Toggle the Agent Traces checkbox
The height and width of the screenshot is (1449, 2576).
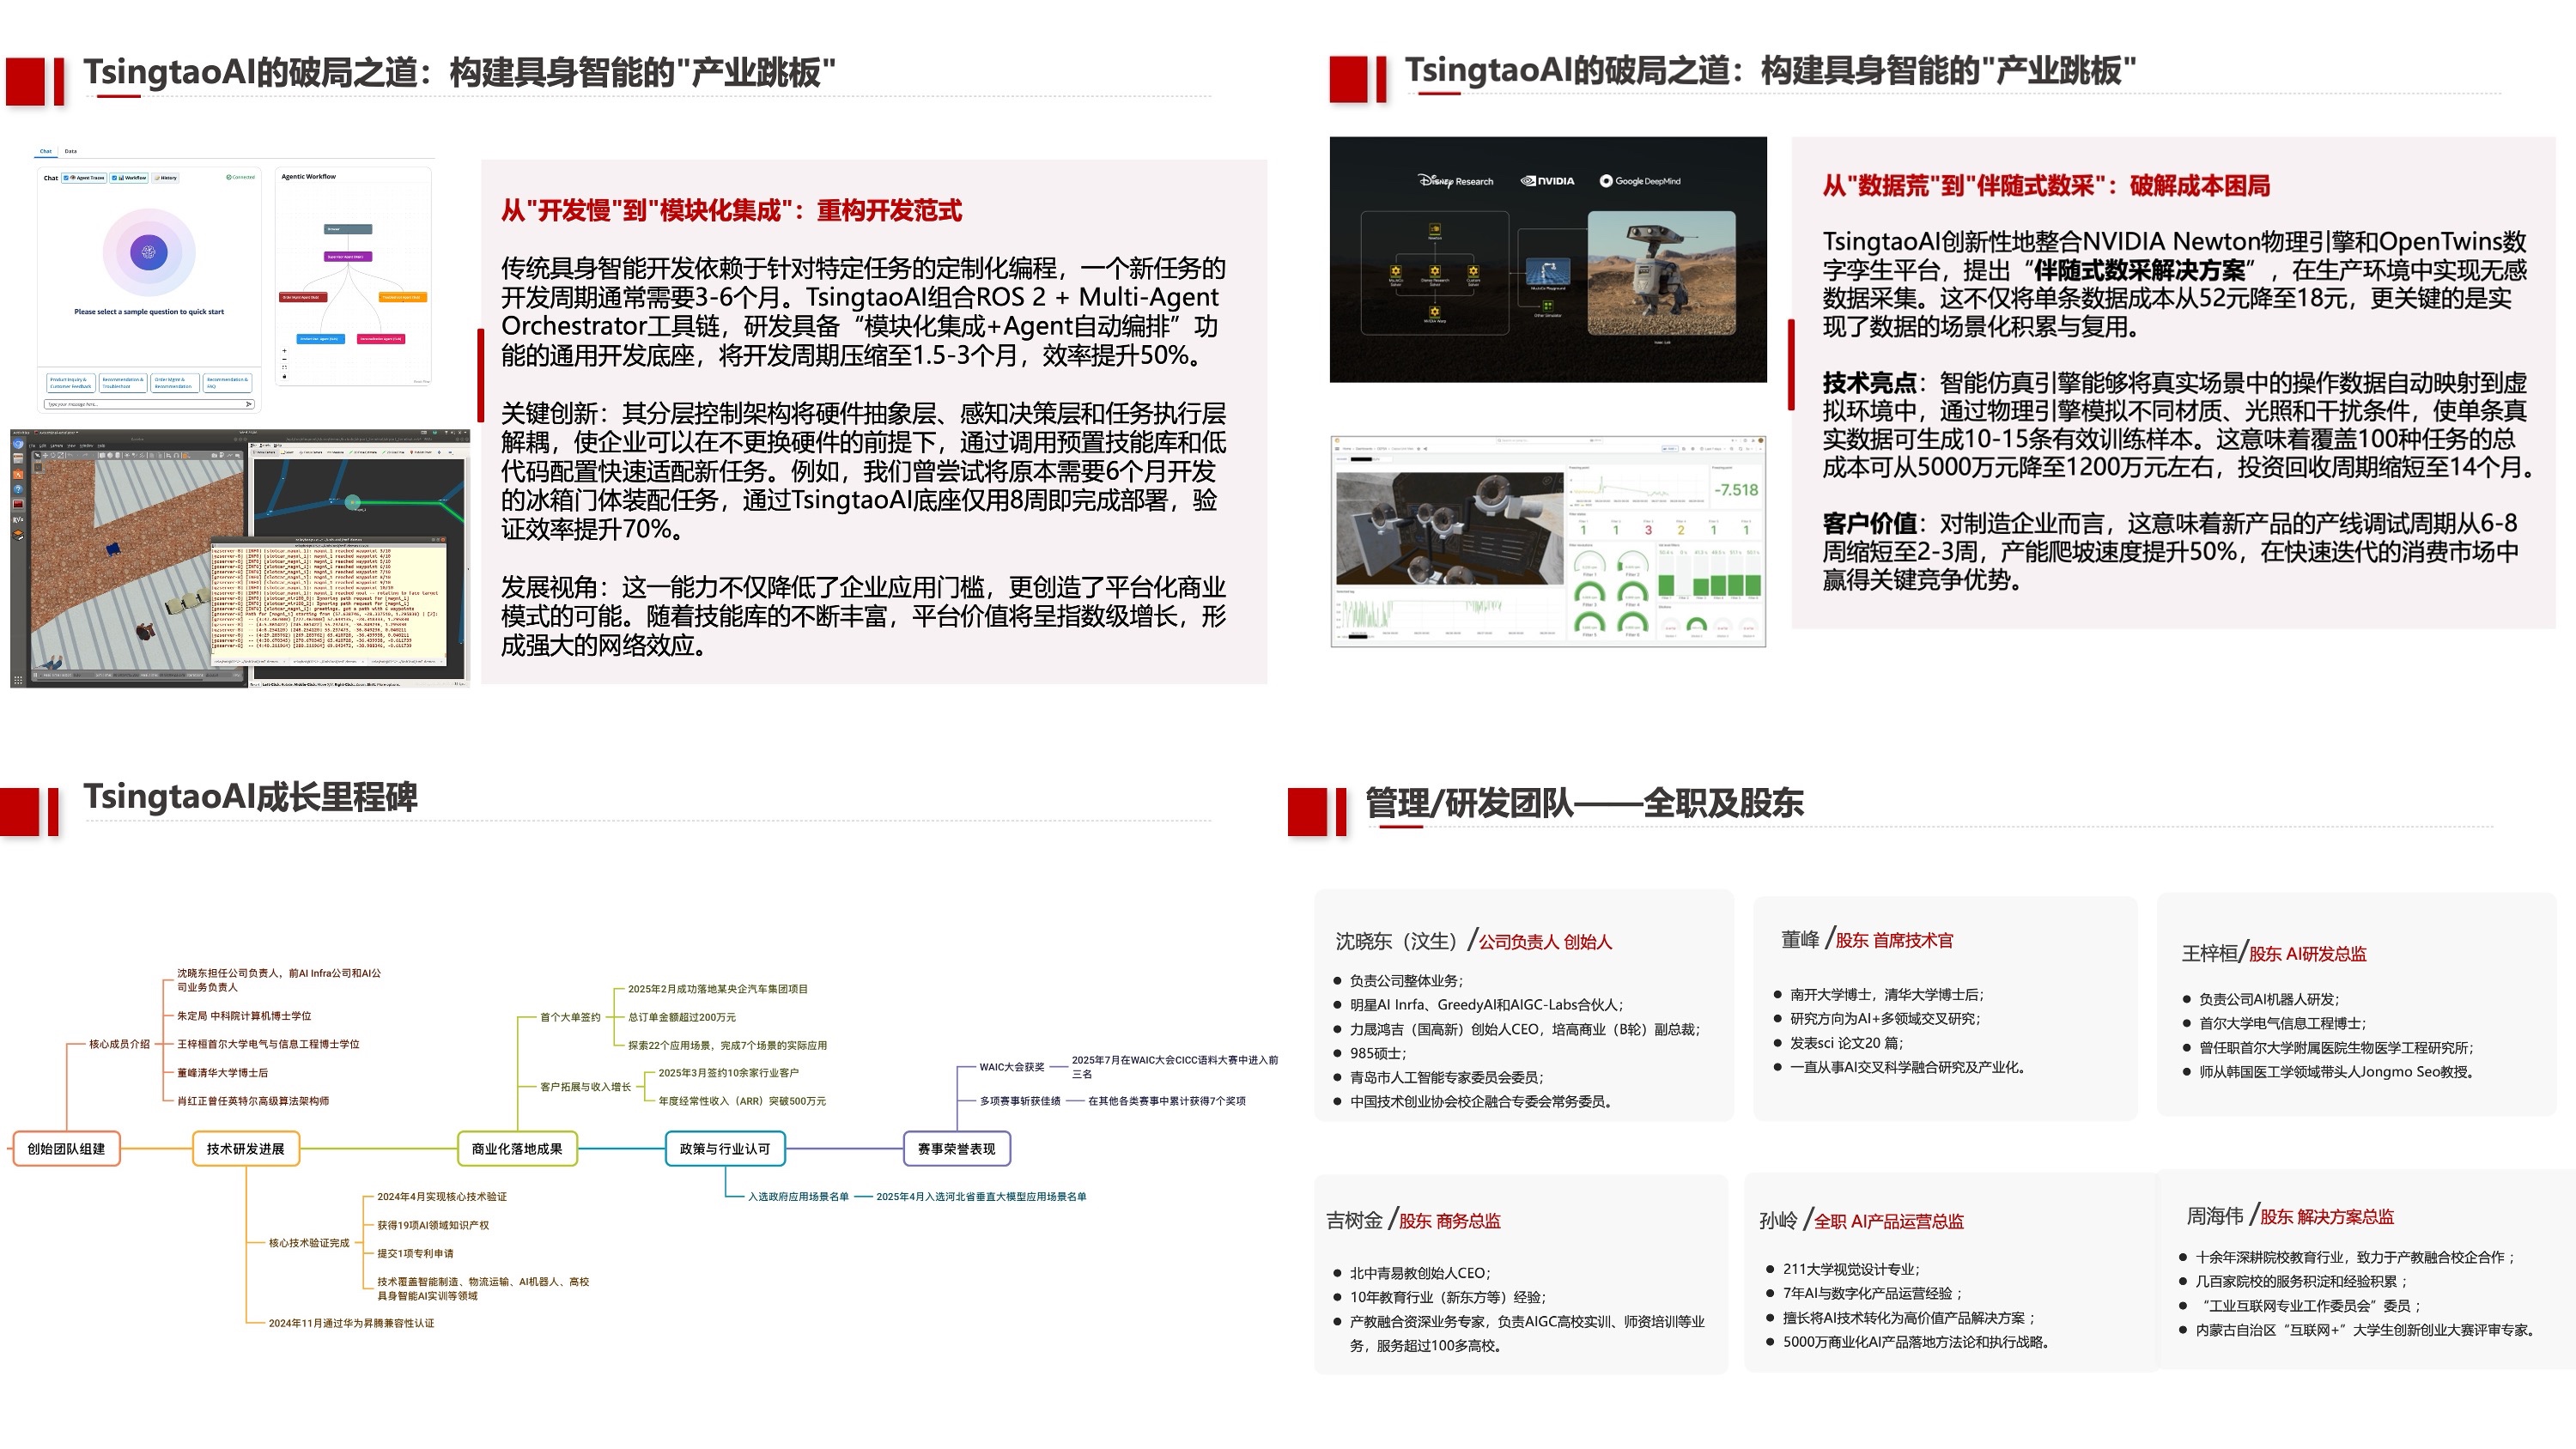(67, 178)
